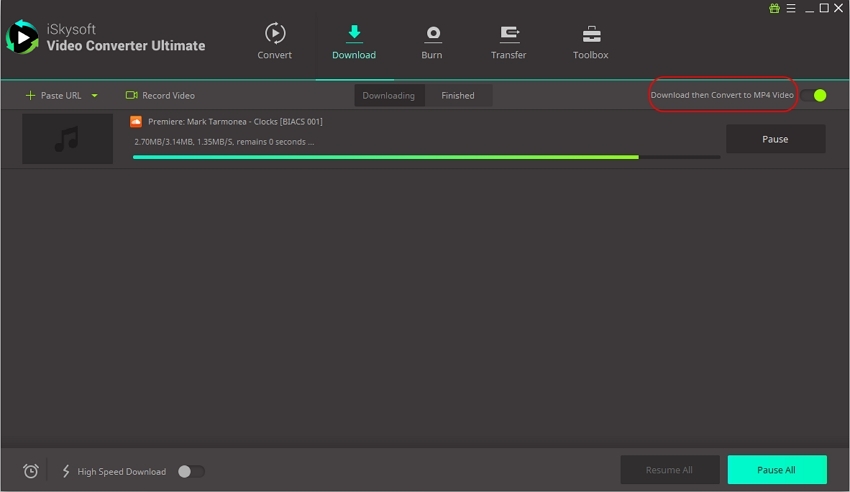Click the Pause All button
The height and width of the screenshot is (492, 850).
[x=776, y=470]
